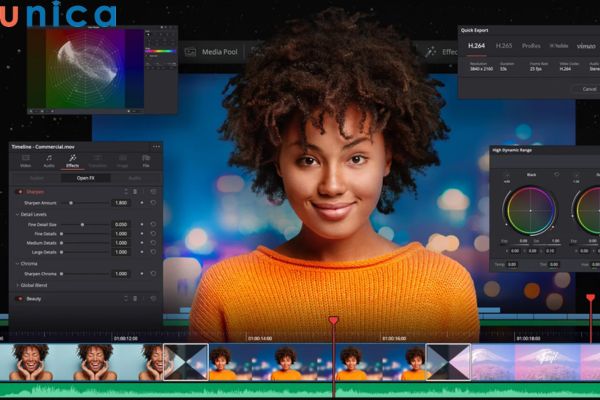Select the YouTube export preset
This screenshot has width=600, height=400.
coord(559,46)
